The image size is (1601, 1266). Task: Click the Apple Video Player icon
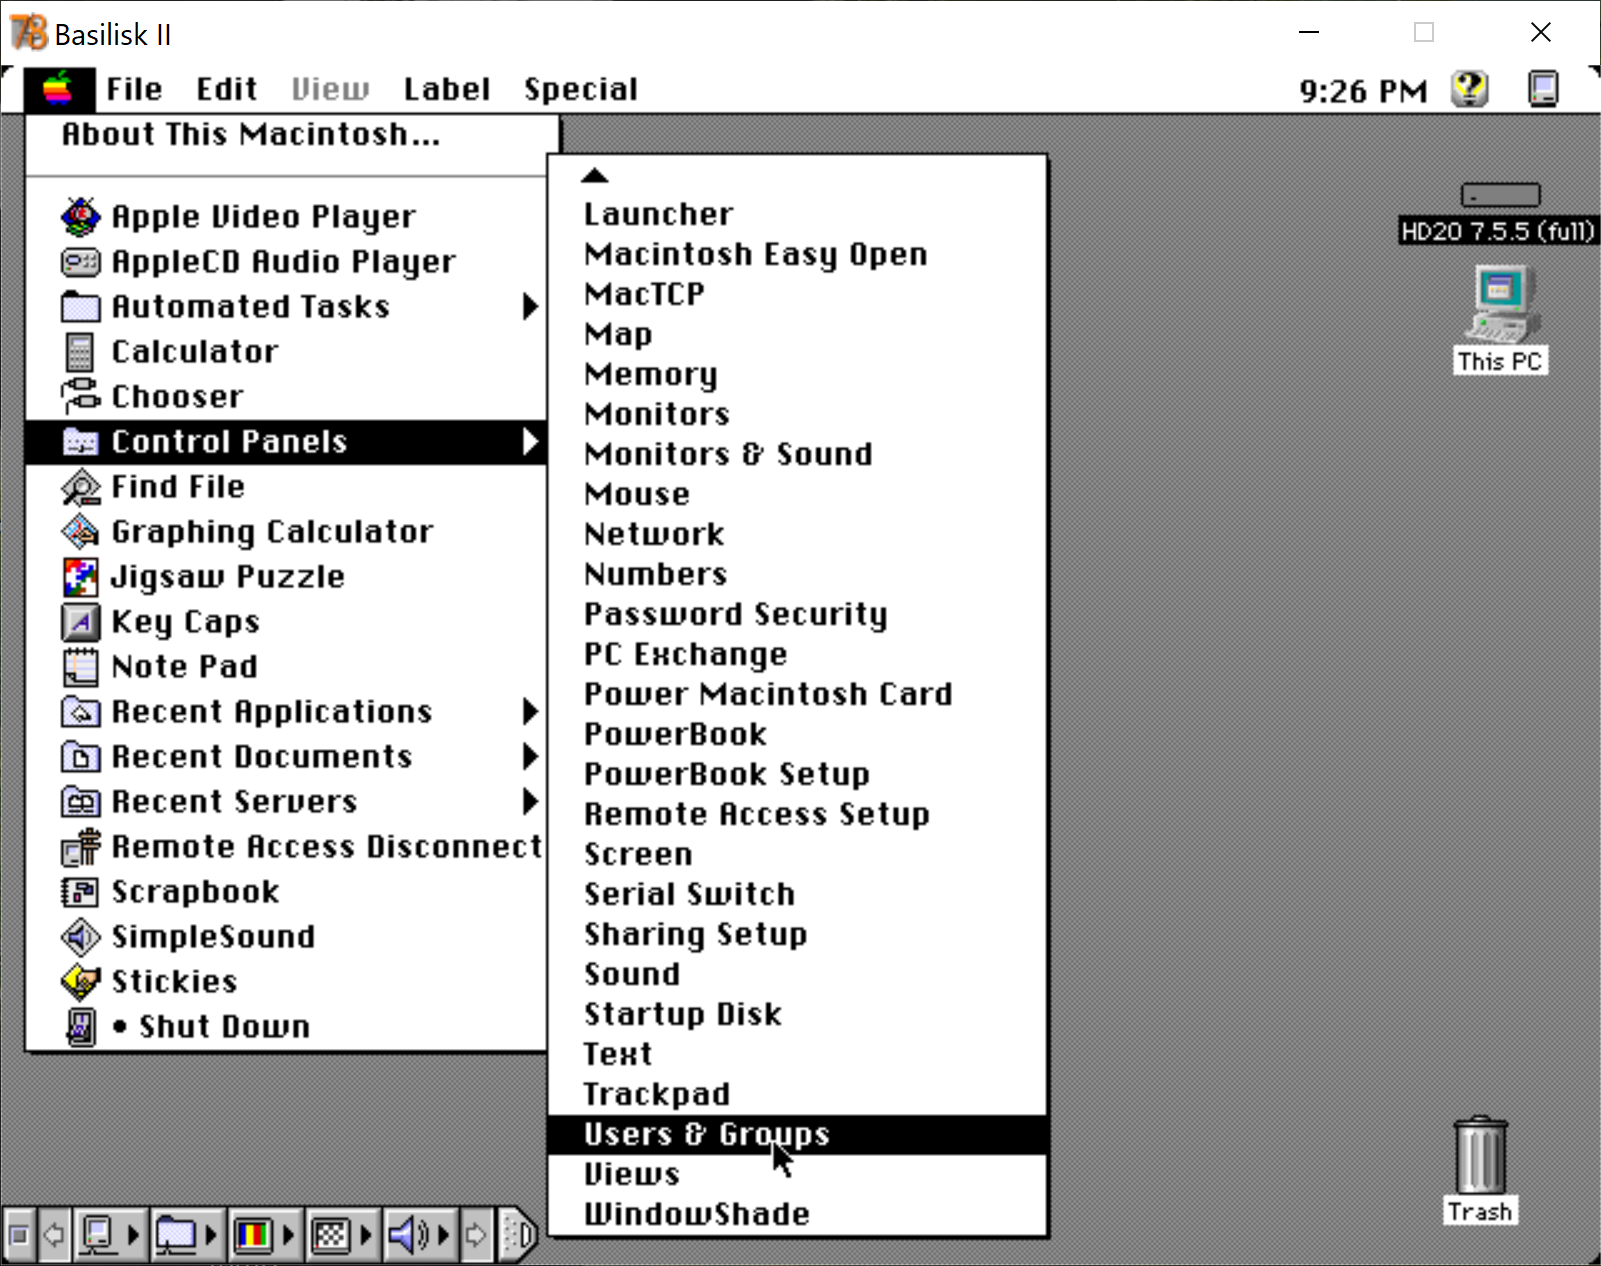[80, 216]
